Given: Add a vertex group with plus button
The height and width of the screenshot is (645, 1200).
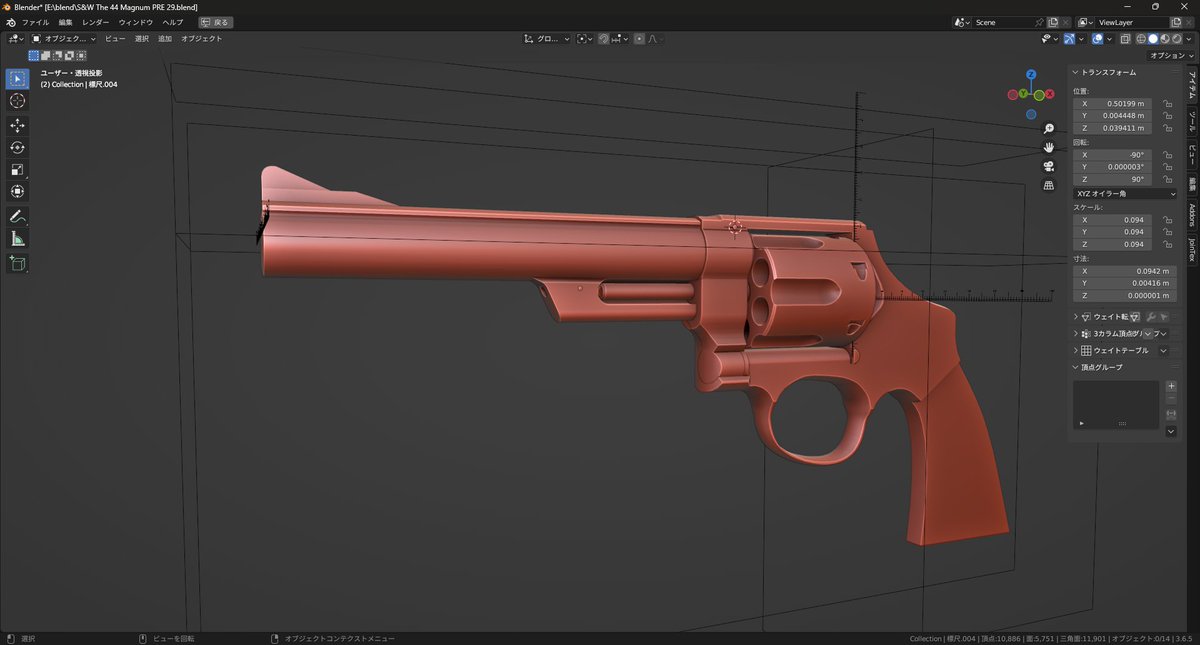Looking at the screenshot, I should coord(1172,386).
